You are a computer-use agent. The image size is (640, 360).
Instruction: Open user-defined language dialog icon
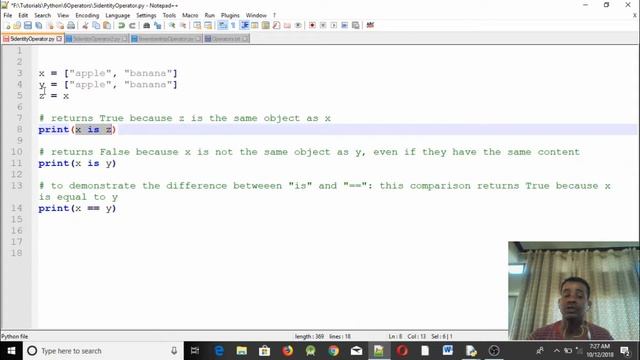coord(255,26)
